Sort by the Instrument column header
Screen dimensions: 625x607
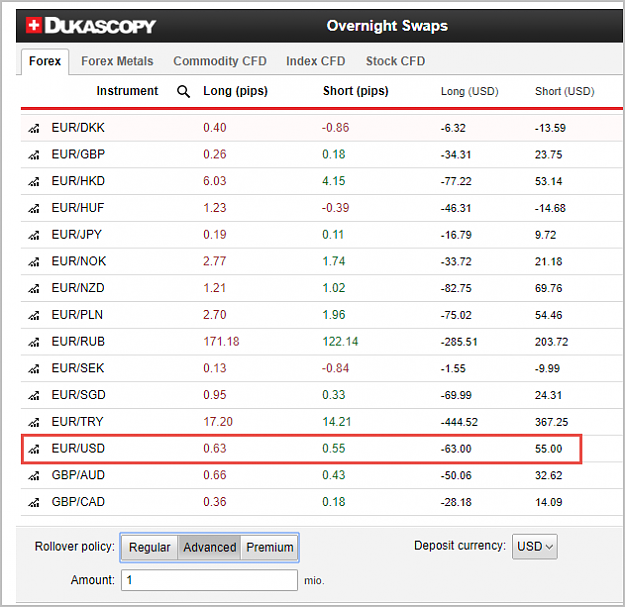127,91
